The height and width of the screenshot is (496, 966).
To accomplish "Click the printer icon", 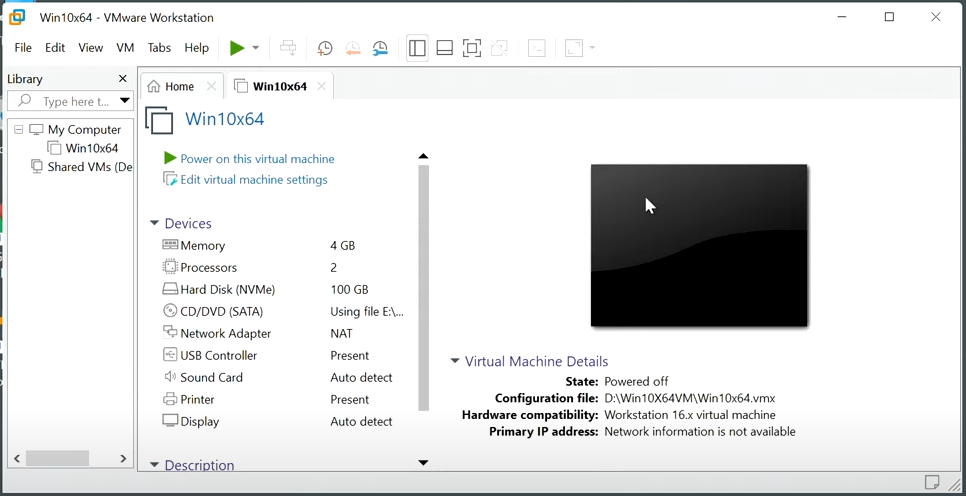I will tap(170, 399).
